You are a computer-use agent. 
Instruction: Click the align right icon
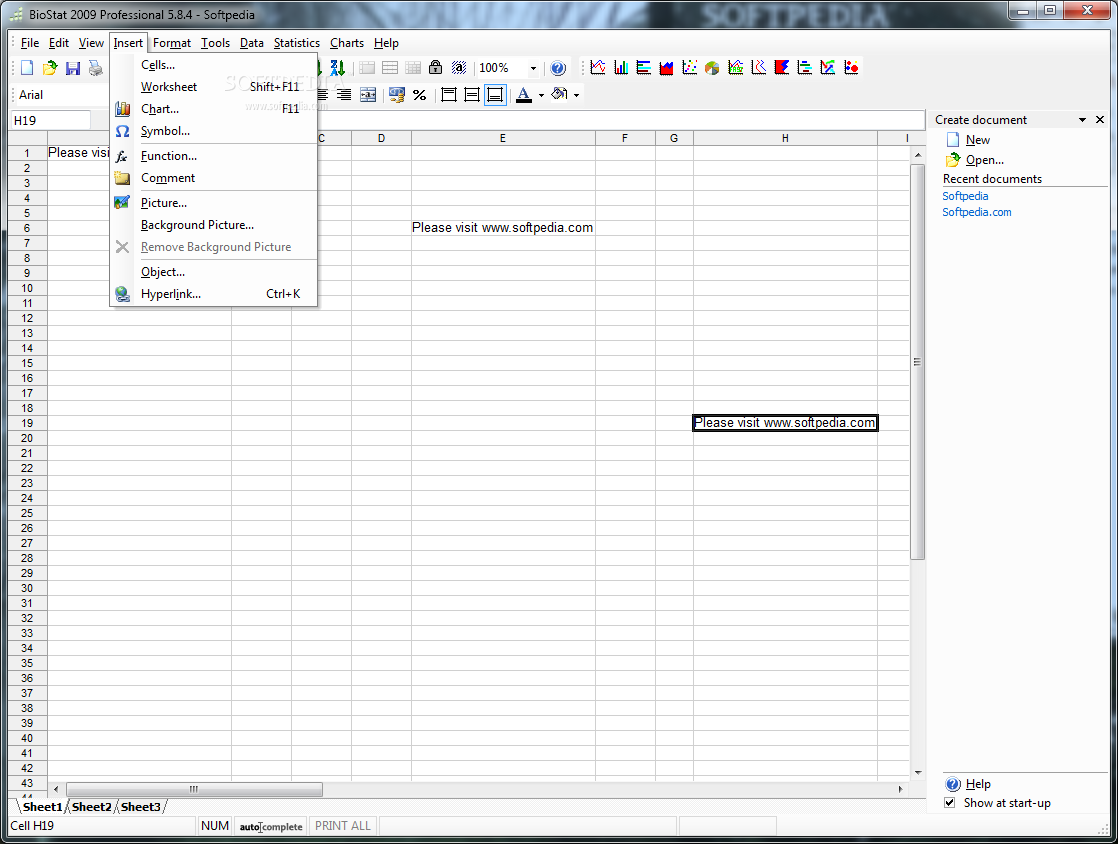(x=344, y=95)
